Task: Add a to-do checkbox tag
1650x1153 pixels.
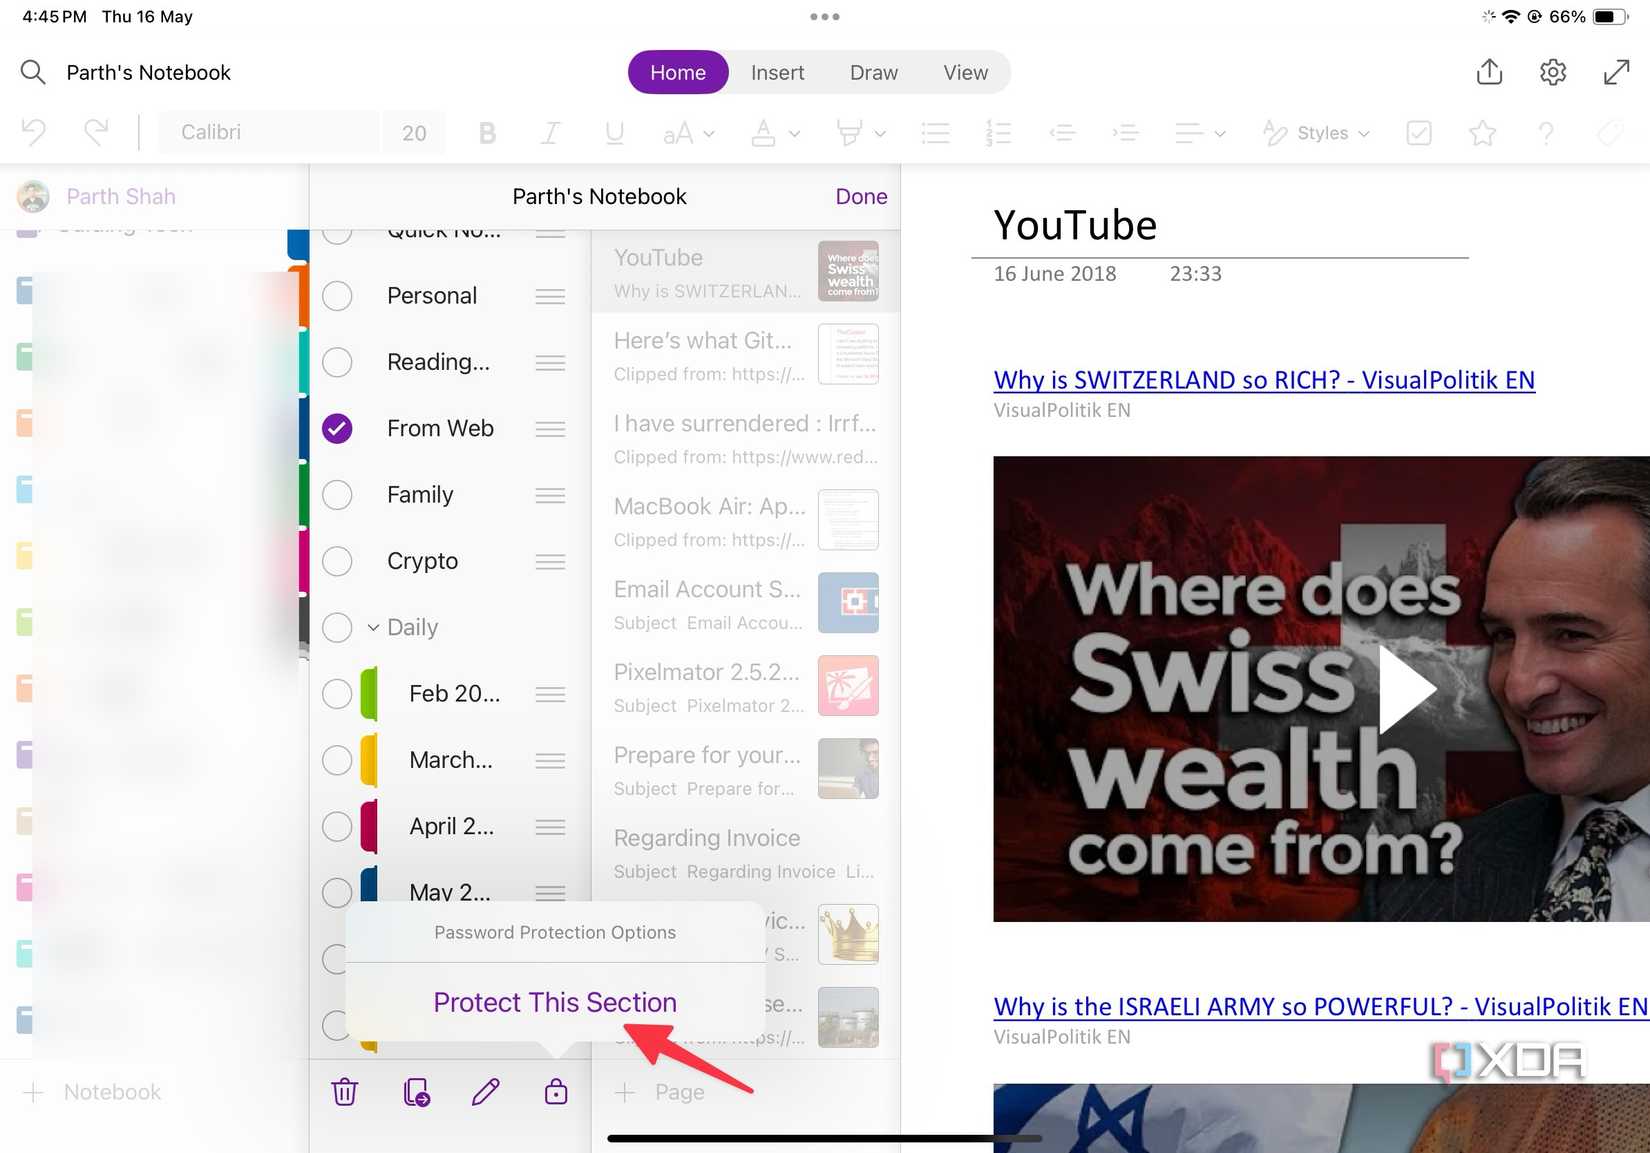Action: (1419, 133)
